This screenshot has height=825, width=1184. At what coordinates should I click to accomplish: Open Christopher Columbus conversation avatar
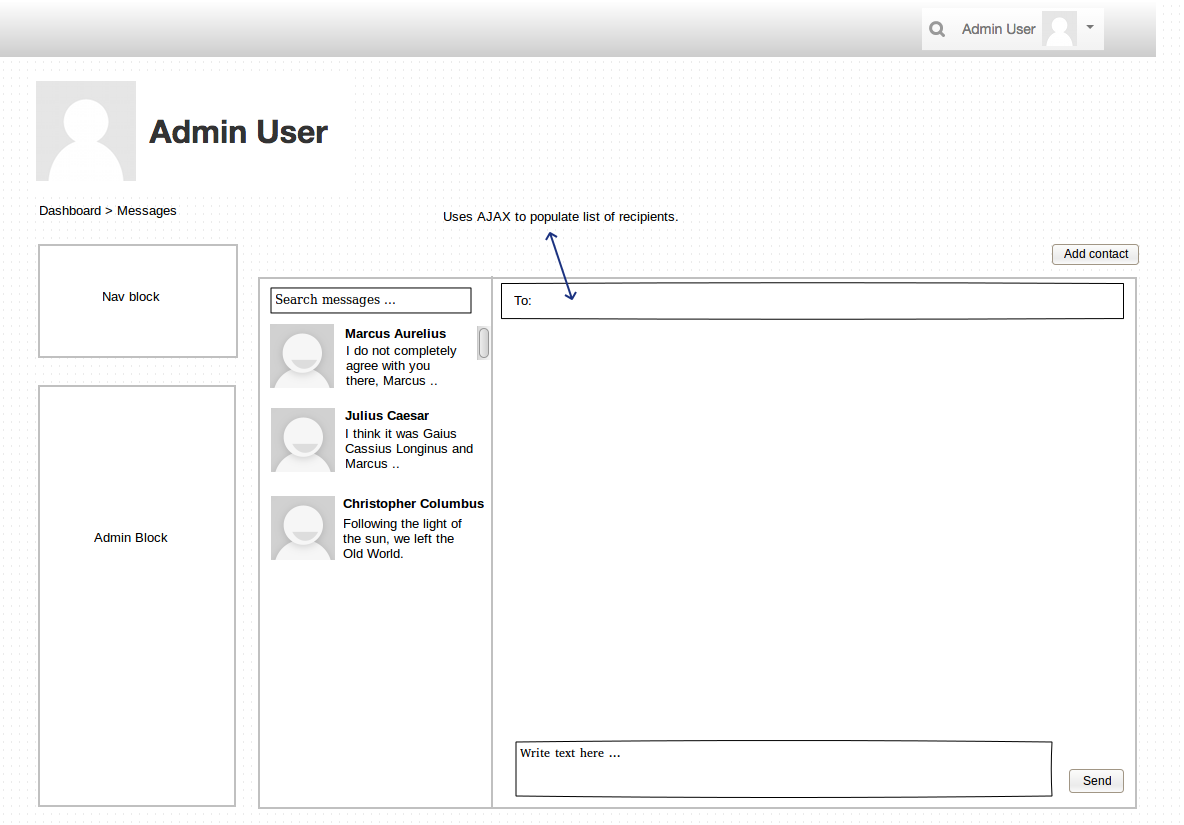point(303,528)
